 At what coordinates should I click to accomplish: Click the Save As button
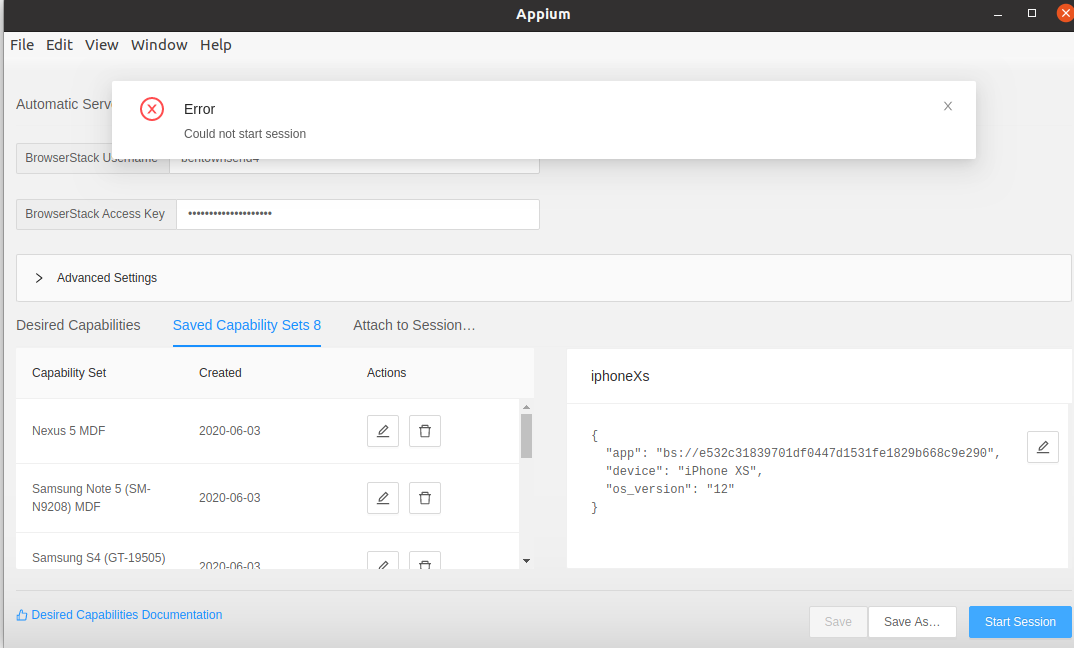tap(912, 622)
